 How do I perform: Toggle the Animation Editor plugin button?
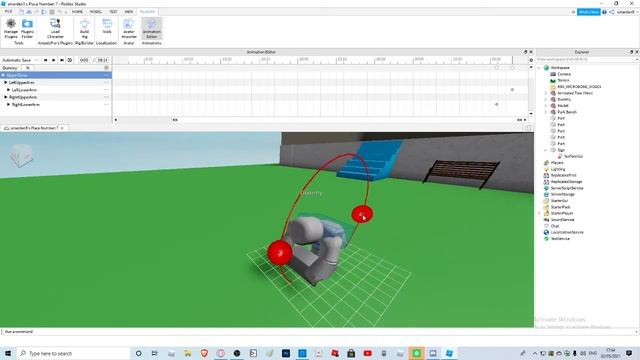click(x=151, y=29)
